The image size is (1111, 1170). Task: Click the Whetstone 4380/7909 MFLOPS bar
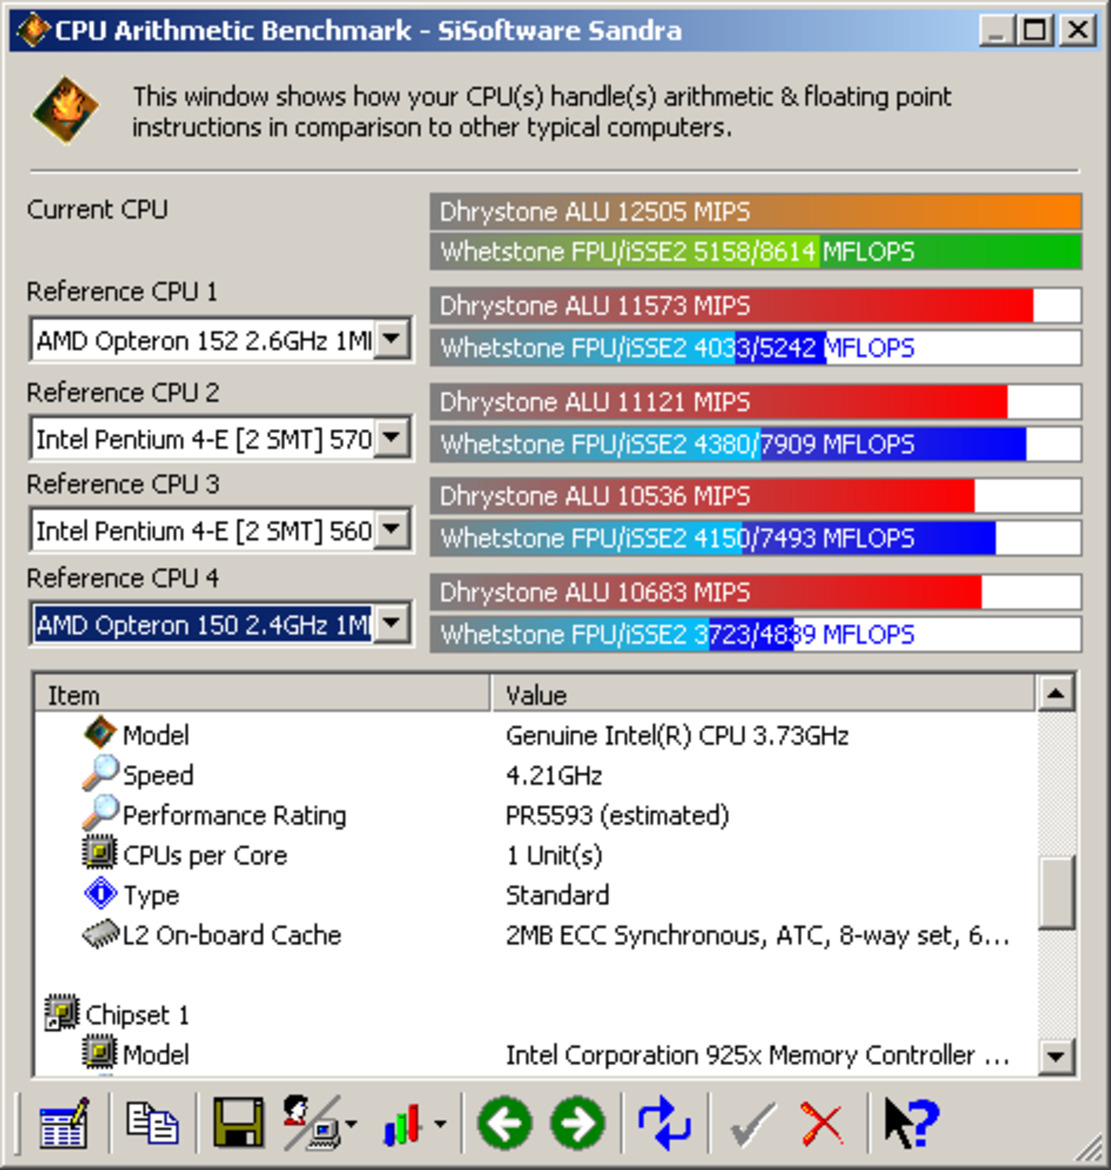[756, 444]
